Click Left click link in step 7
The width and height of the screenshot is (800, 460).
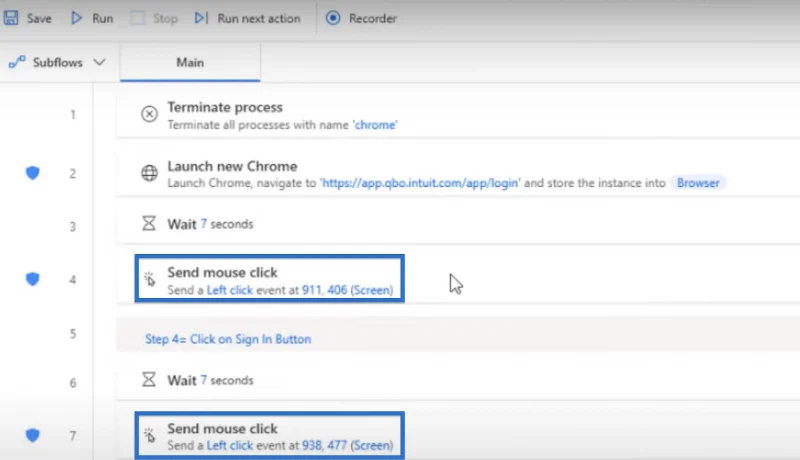(230, 446)
